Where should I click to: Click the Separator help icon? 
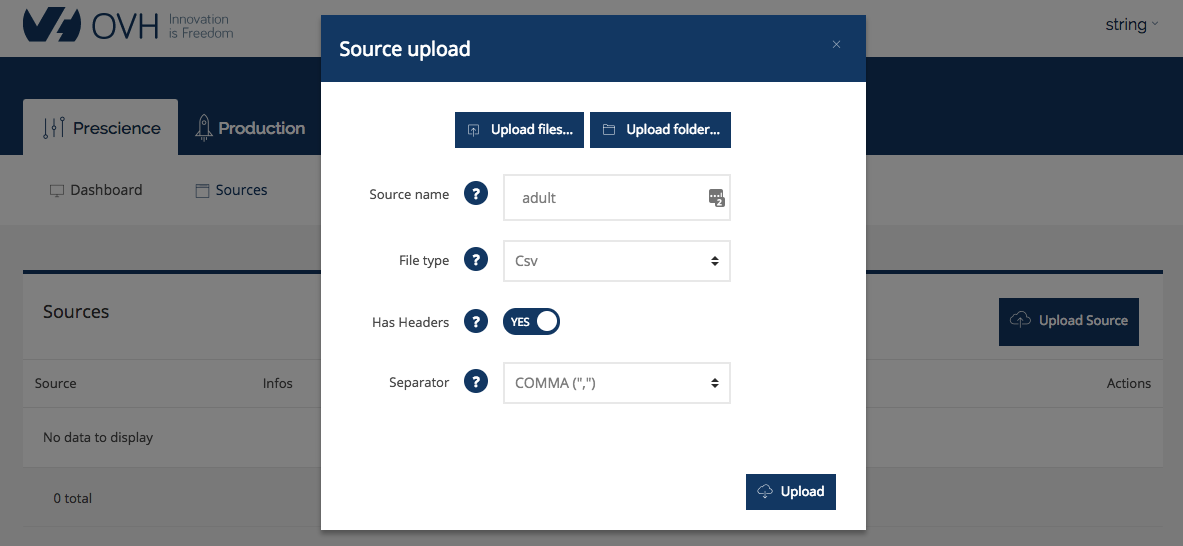(x=476, y=382)
